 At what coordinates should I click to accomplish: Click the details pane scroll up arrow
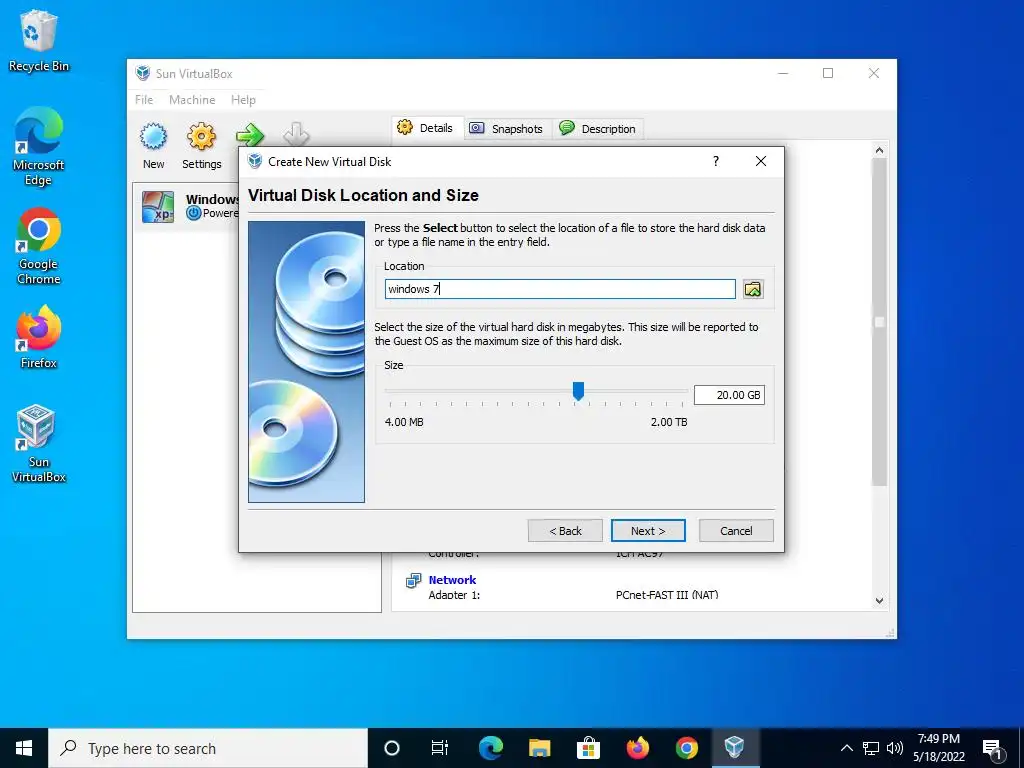point(879,150)
